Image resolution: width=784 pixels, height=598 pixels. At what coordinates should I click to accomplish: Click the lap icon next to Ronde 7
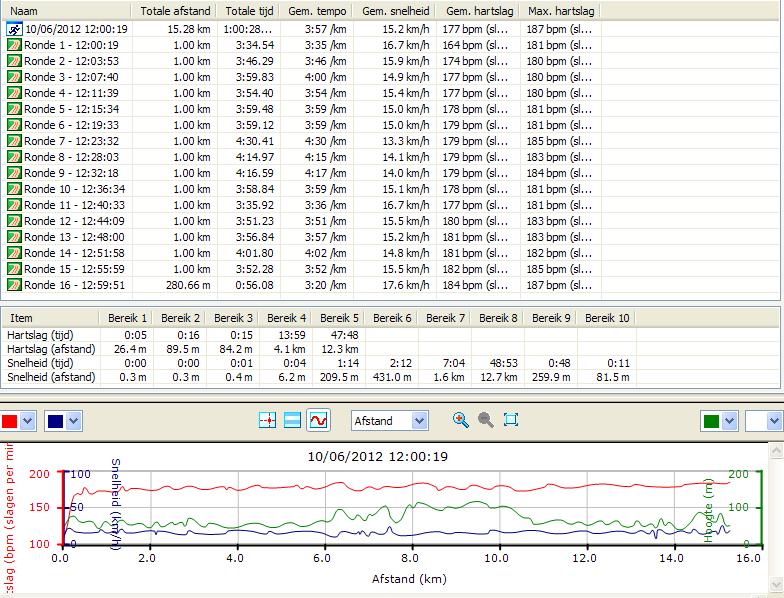14,141
